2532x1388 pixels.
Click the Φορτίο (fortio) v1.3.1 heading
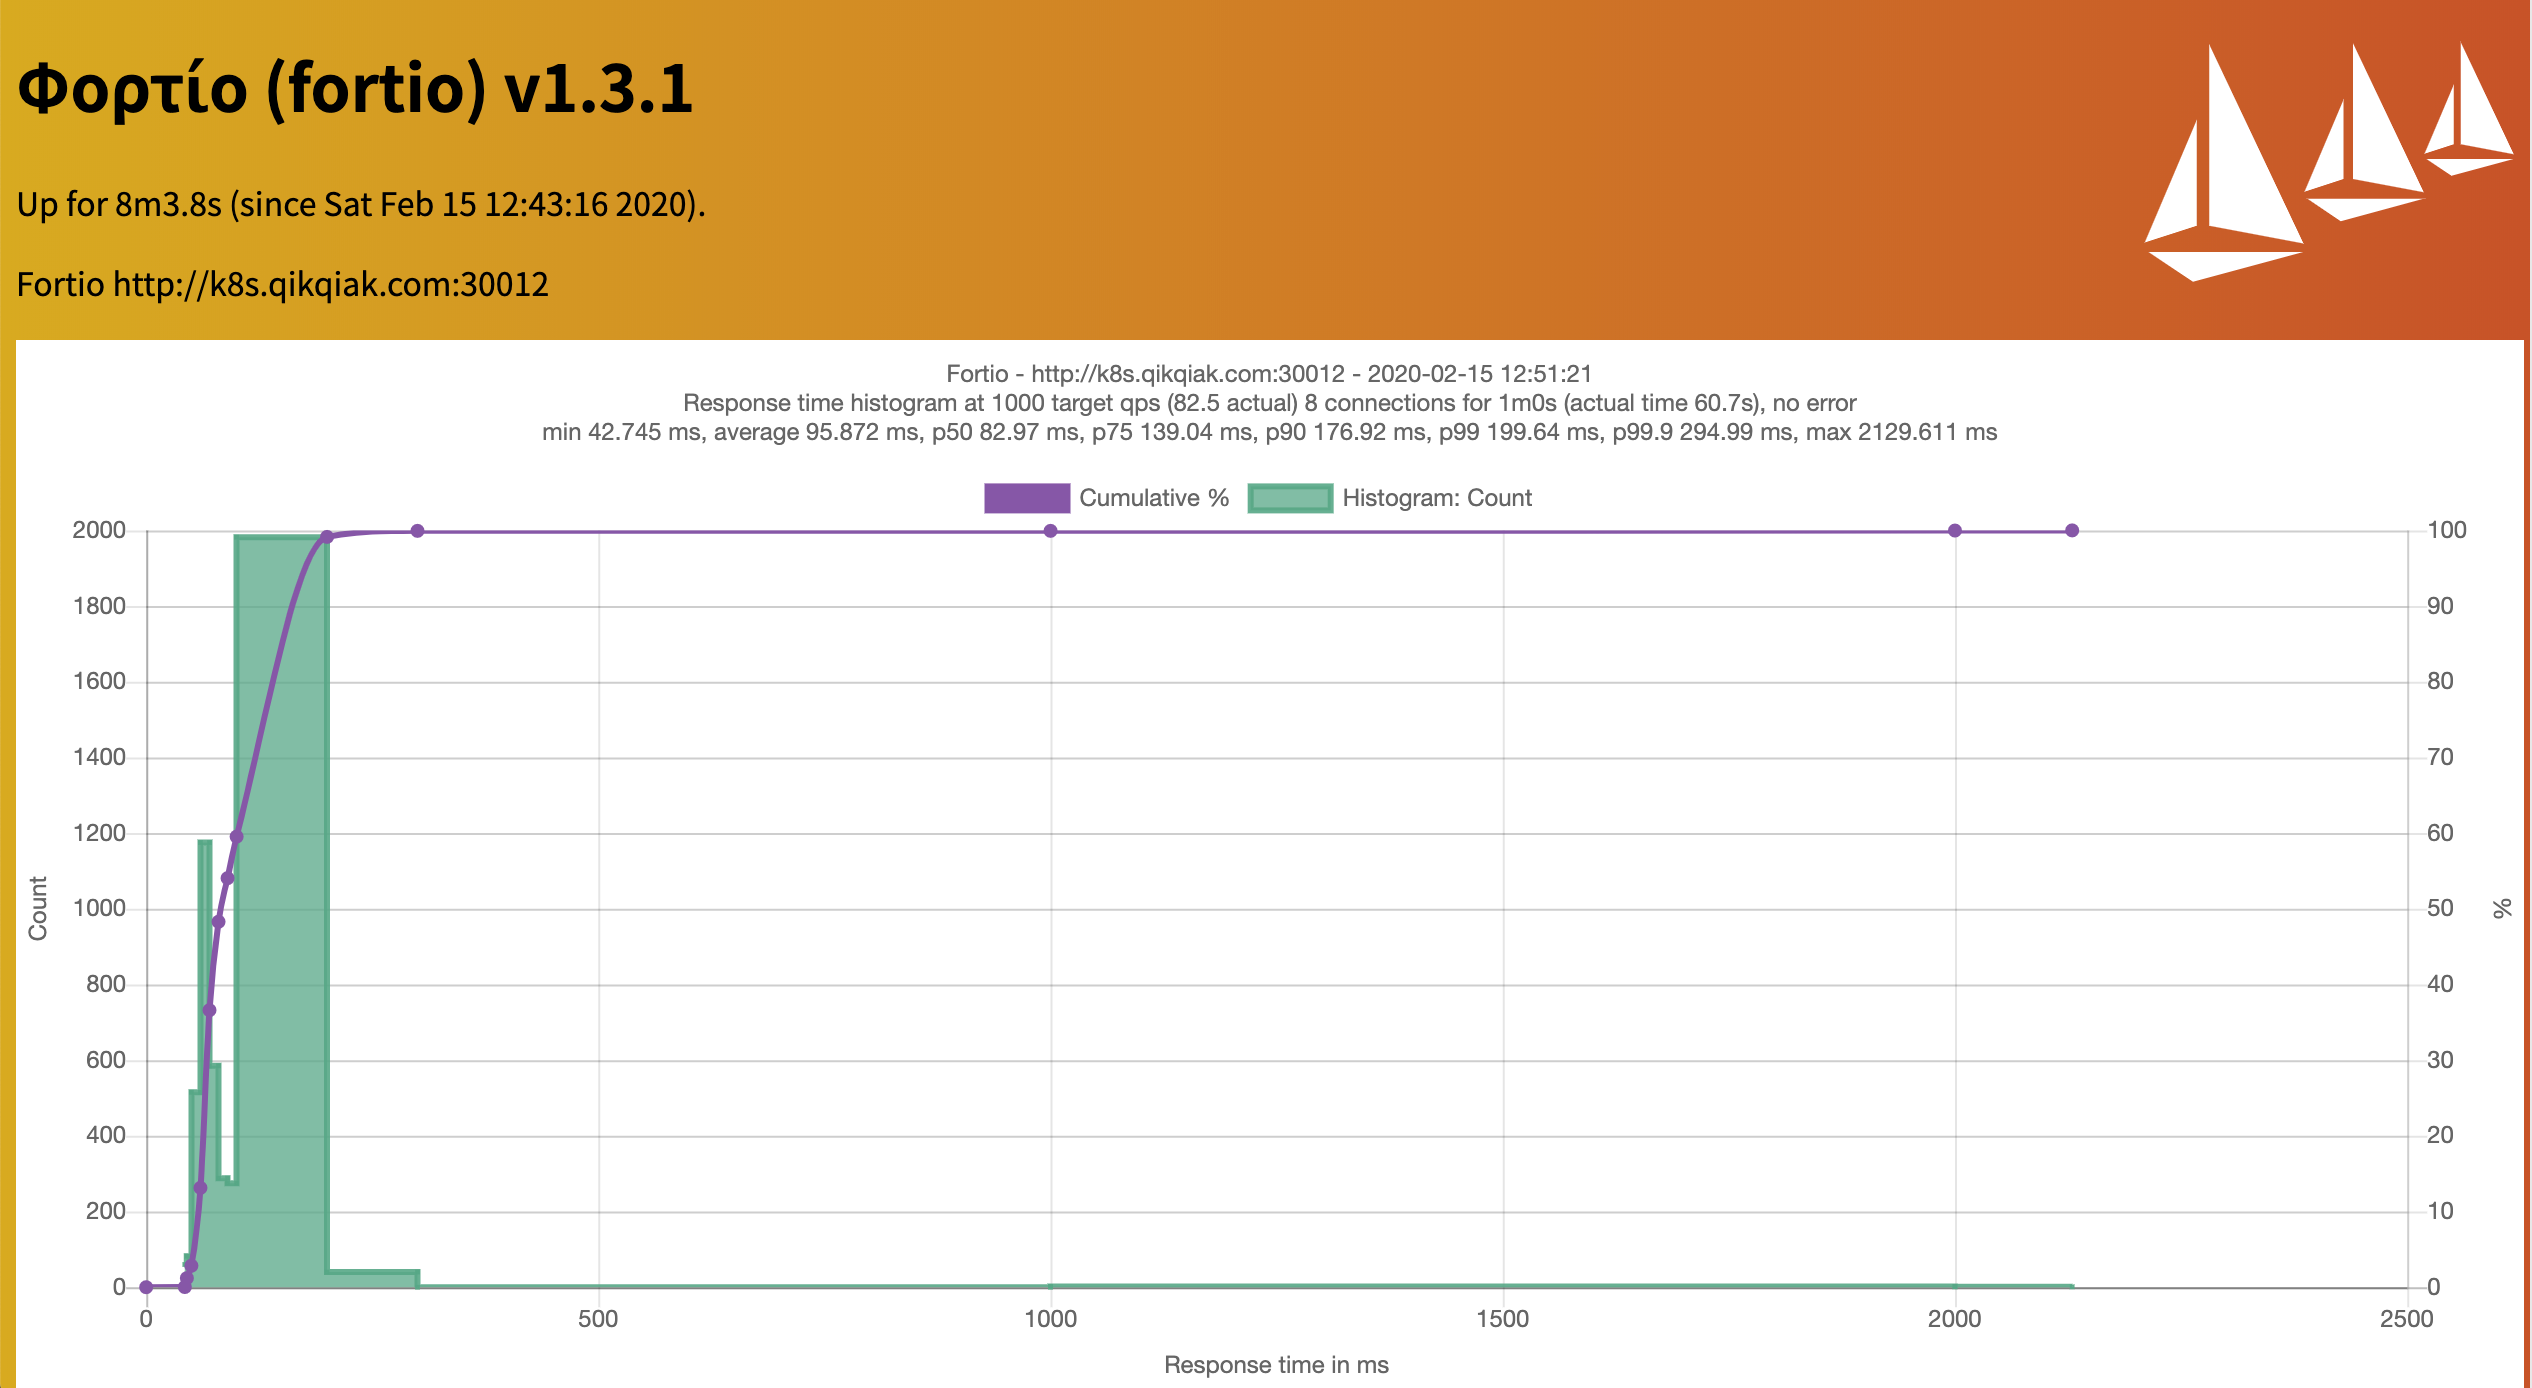coord(355,90)
